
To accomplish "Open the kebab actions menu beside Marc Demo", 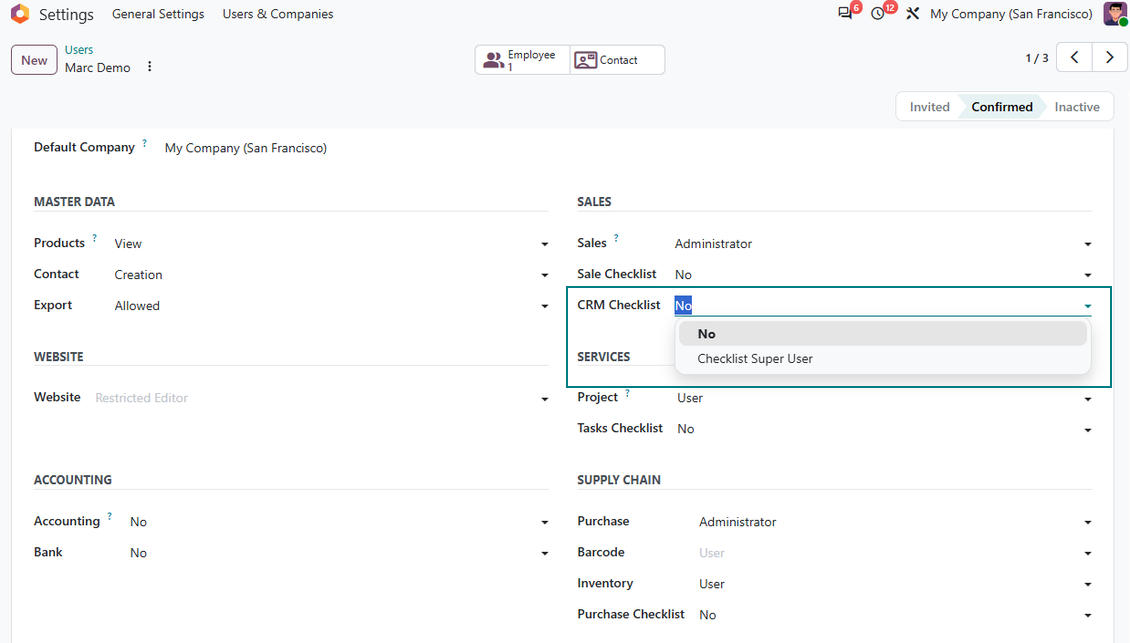I will [149, 66].
